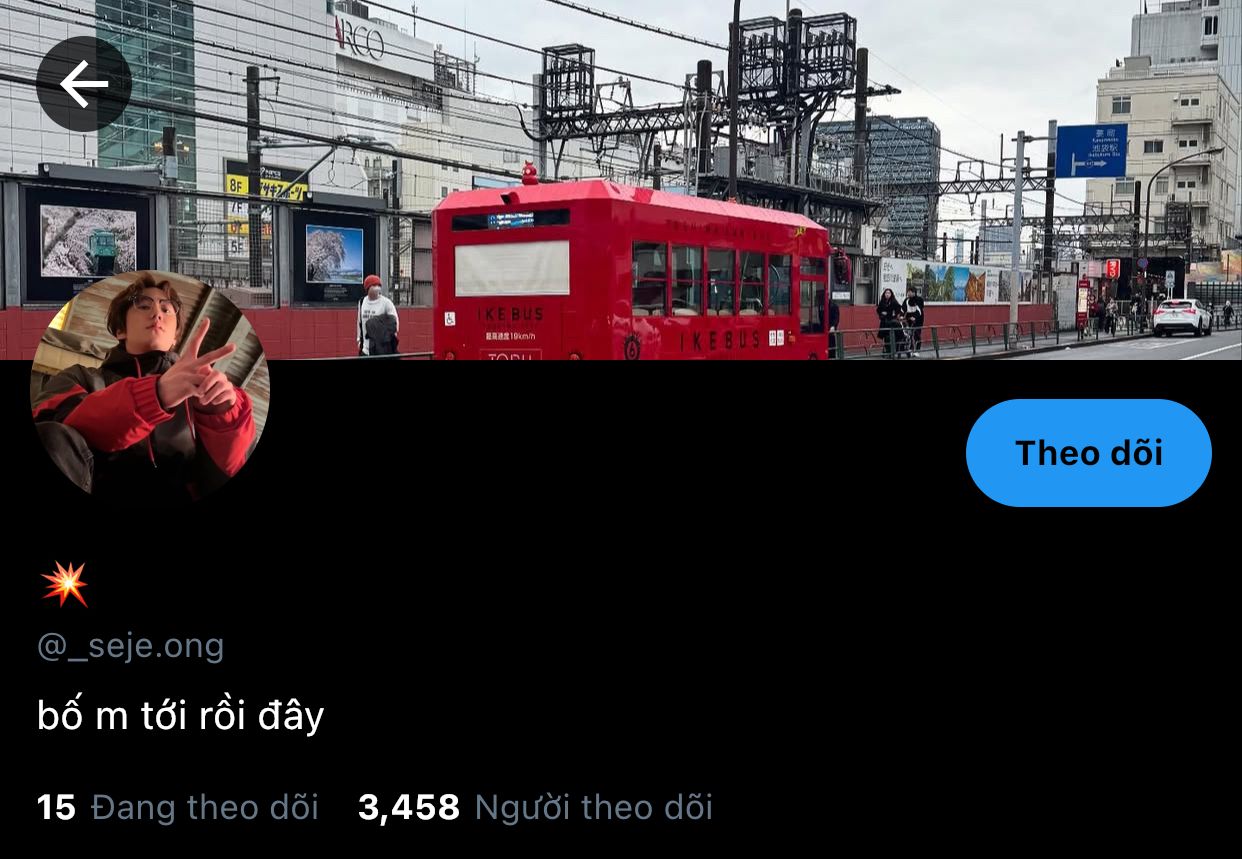
Task: Click the framed cherry blossom poster
Action: 334,254
